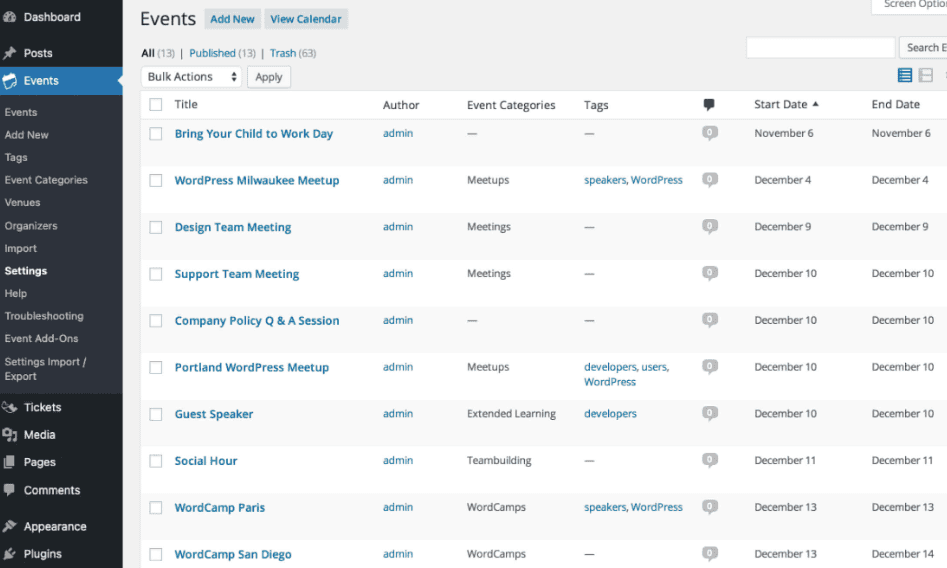Open Event Add-Ons submenu item
947x568 pixels.
[42, 338]
